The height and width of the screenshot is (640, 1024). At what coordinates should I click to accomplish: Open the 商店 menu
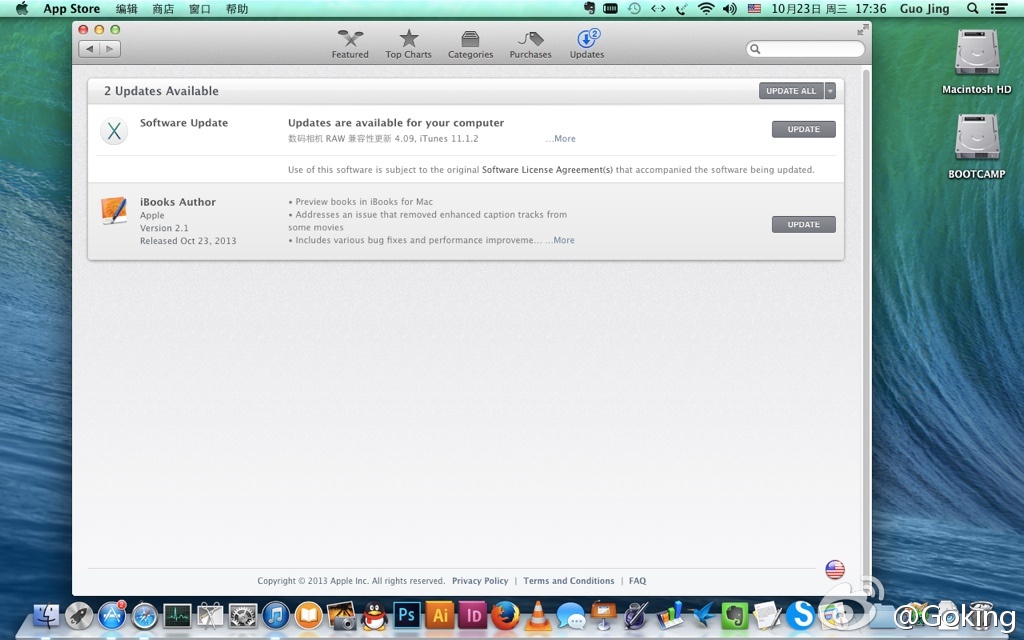(163, 8)
